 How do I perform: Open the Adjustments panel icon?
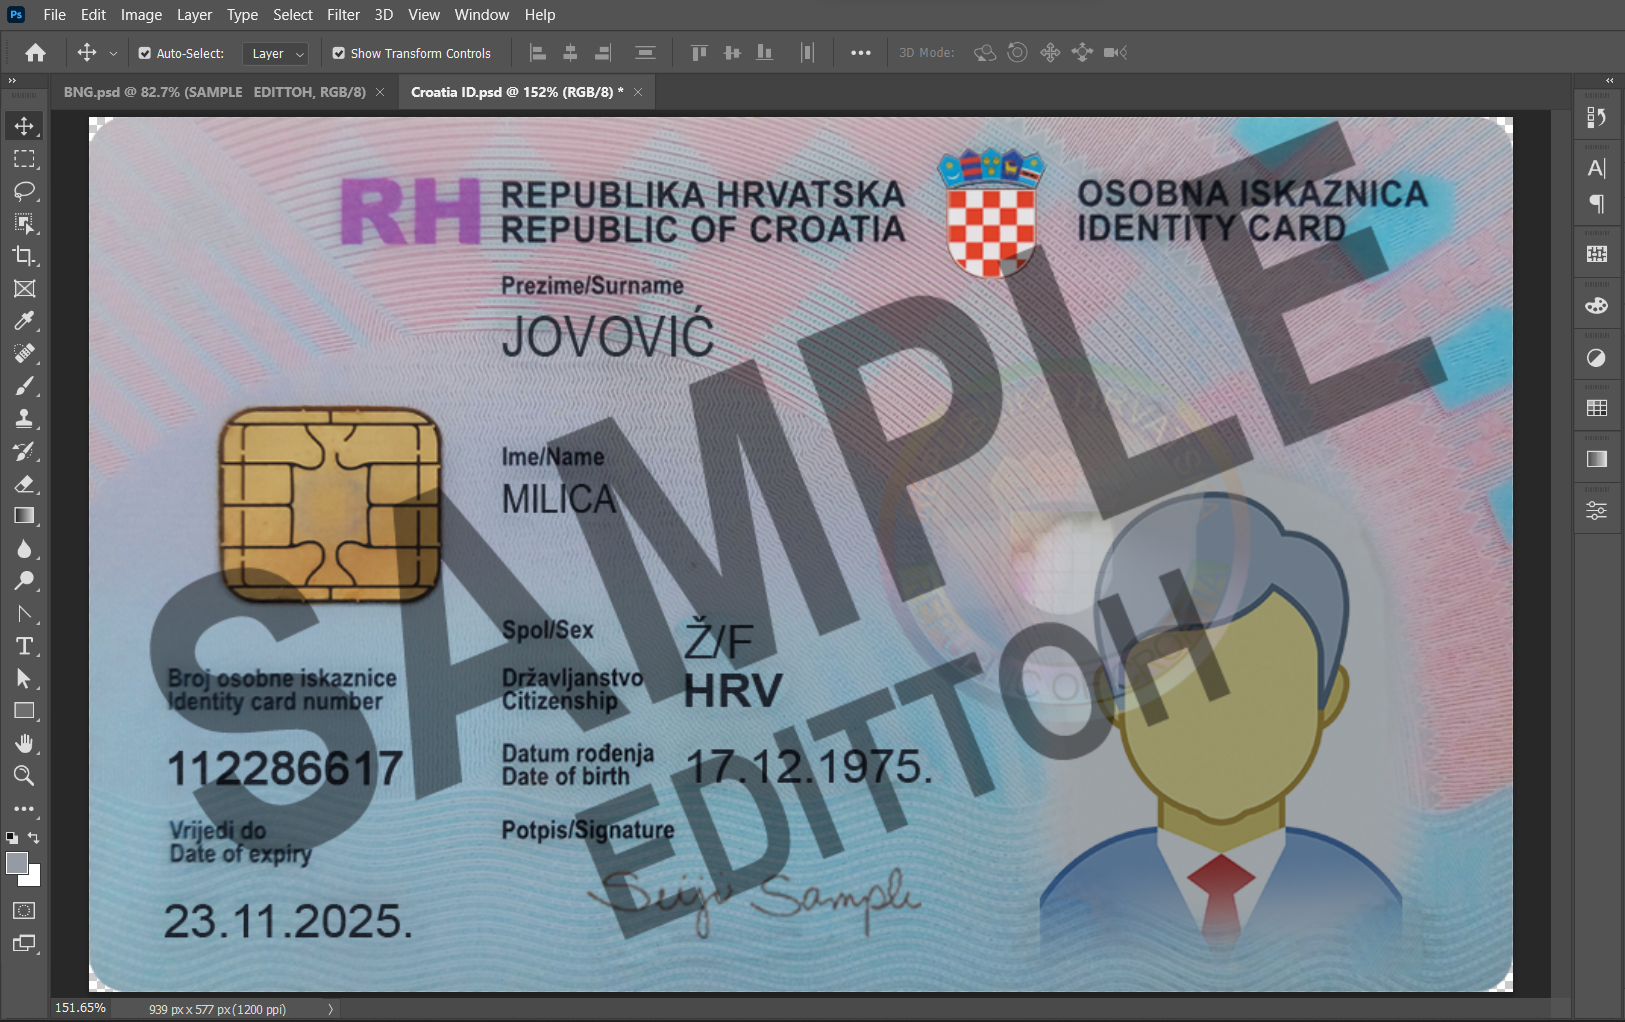1597,358
